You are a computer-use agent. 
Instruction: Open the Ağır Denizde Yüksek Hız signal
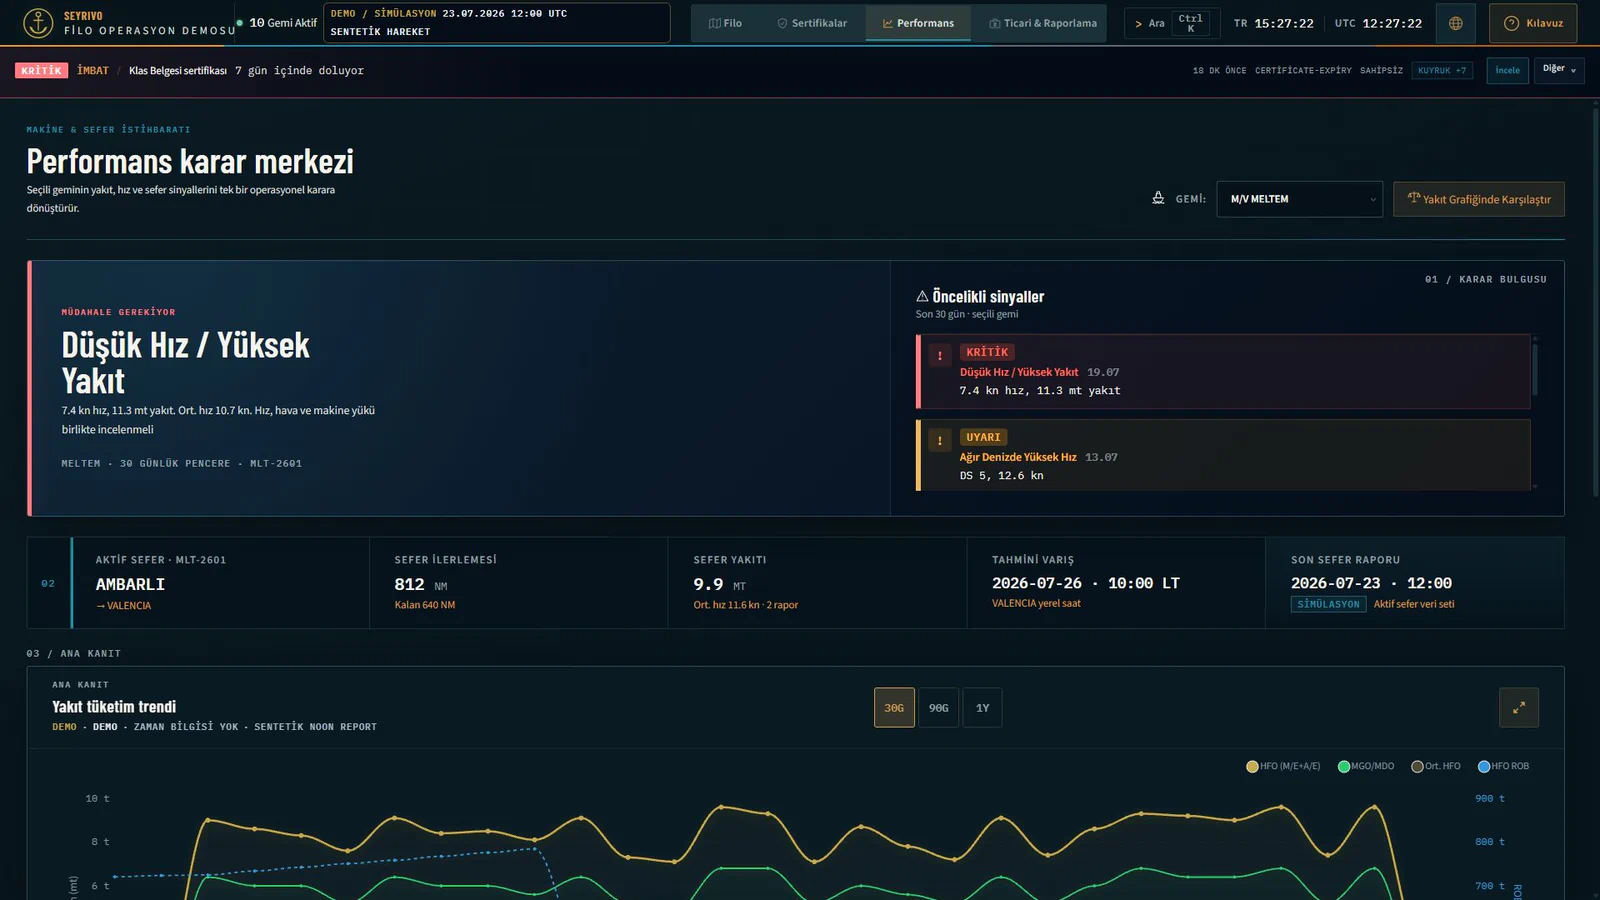(1223, 455)
